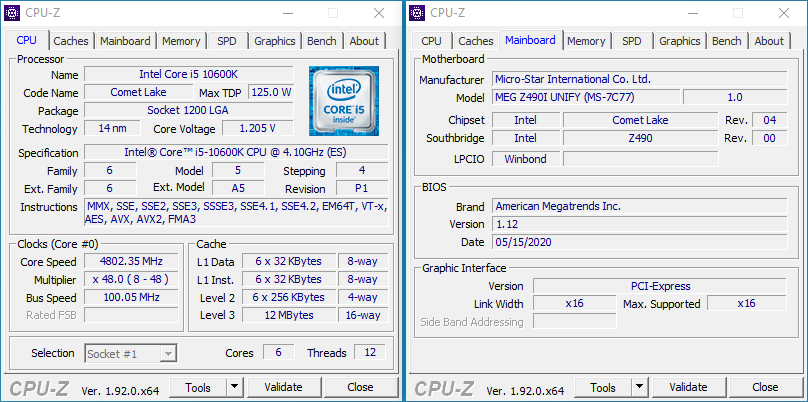Click the processor Name field
This screenshot has width=808, height=402.
188,75
